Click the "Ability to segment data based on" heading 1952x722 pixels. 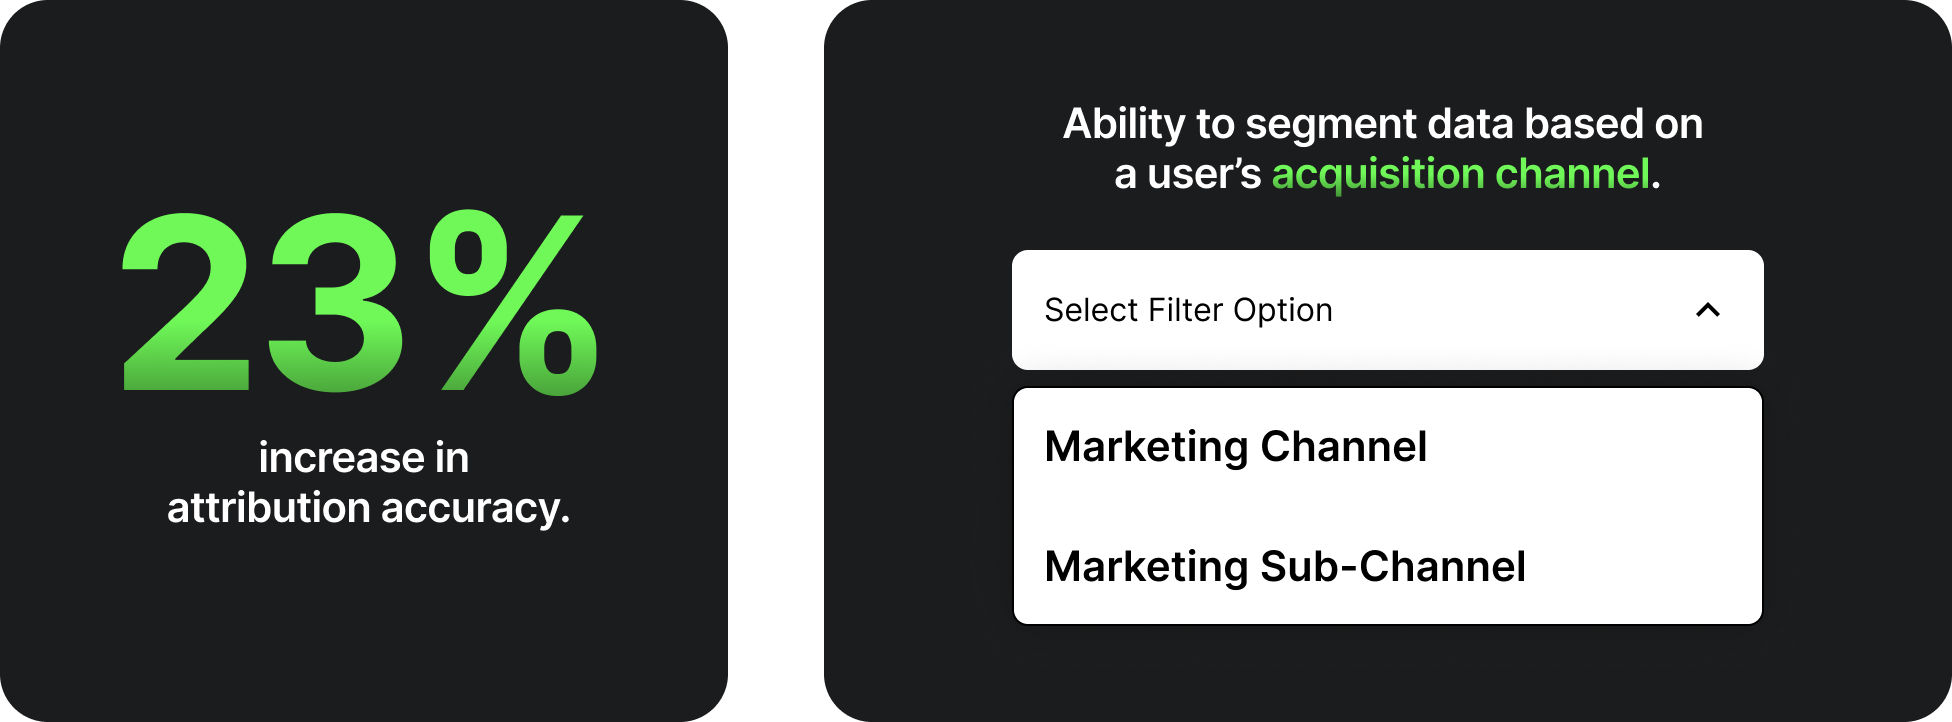pos(1382,124)
